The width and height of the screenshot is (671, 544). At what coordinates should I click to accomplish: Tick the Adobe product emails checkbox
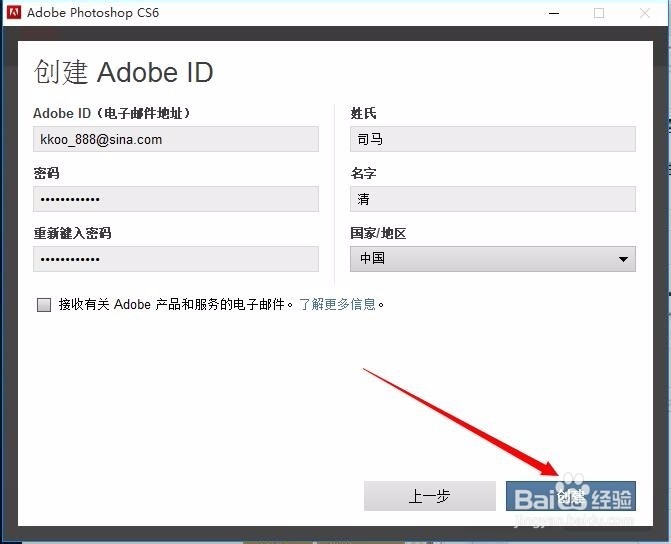tap(44, 305)
